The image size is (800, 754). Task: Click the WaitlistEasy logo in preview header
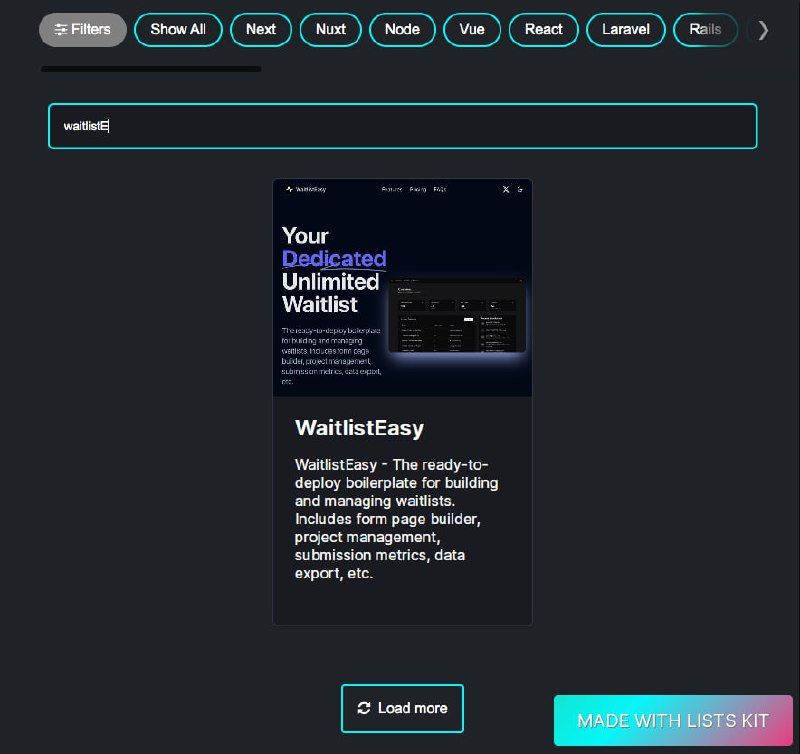coord(306,189)
